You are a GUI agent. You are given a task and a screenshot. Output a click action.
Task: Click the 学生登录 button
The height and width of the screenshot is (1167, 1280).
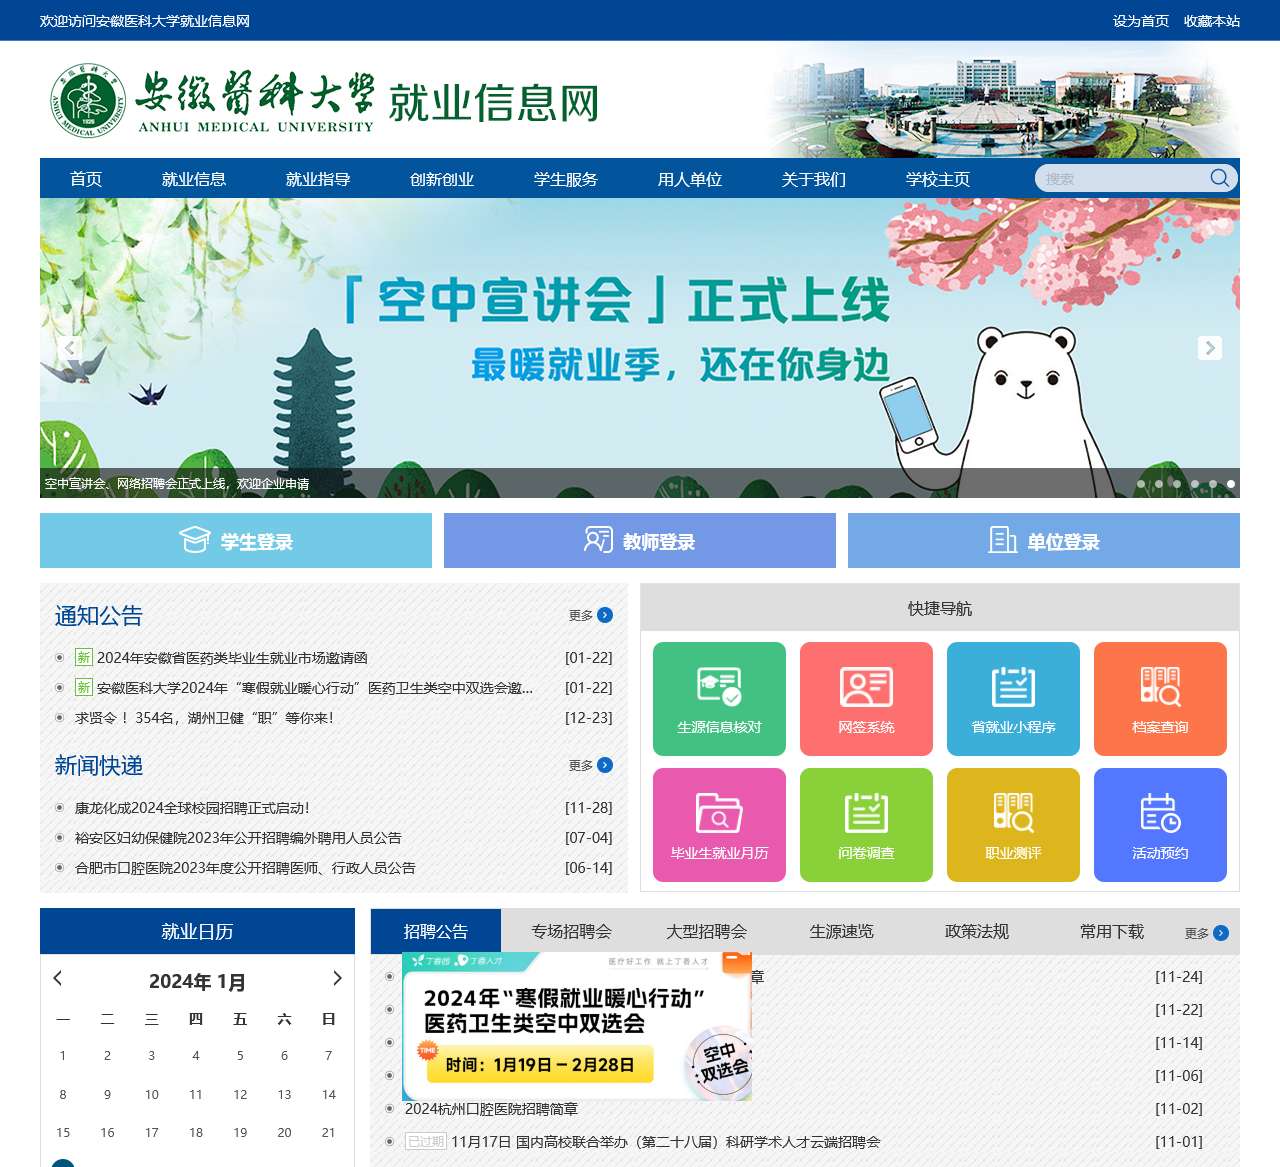[x=235, y=541]
